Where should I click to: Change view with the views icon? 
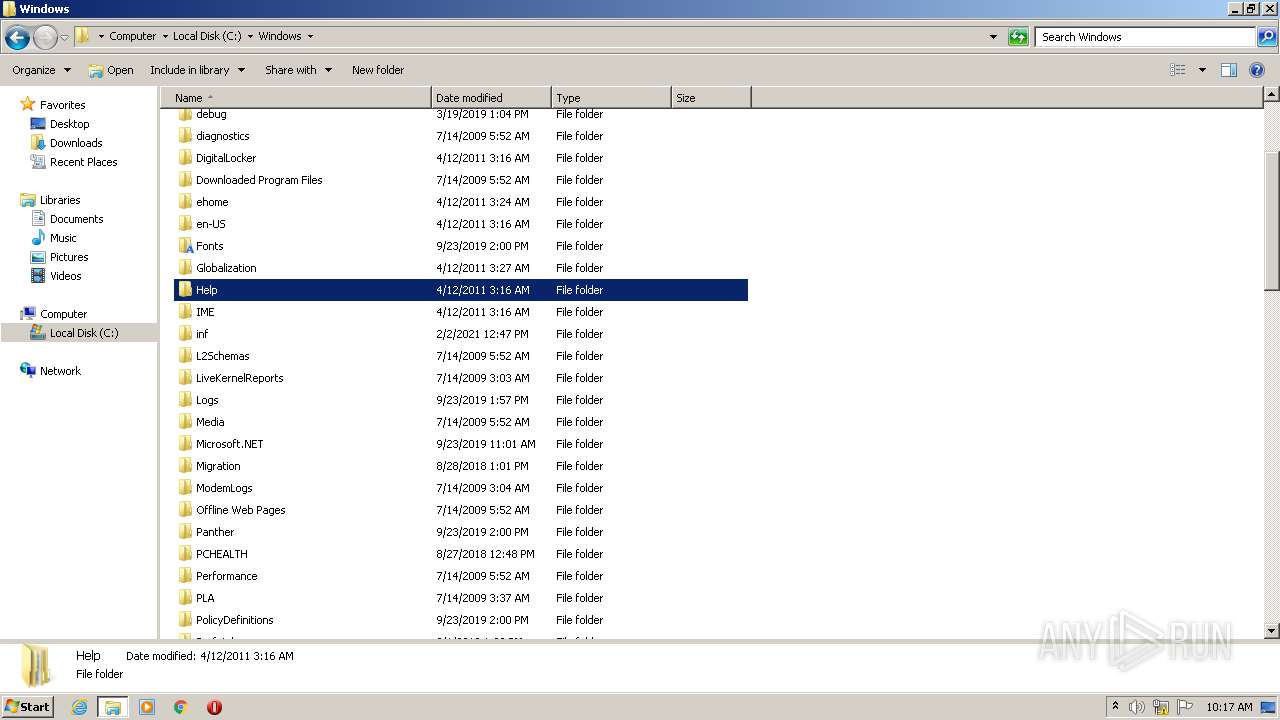tap(1178, 70)
